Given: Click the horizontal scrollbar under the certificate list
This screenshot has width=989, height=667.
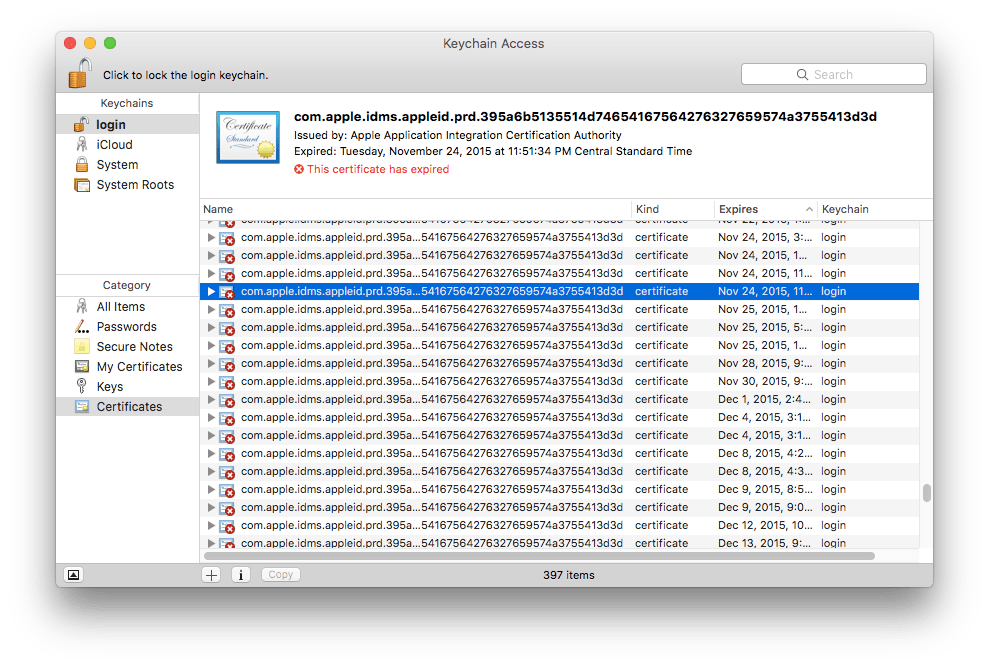Looking at the screenshot, I should click(539, 556).
